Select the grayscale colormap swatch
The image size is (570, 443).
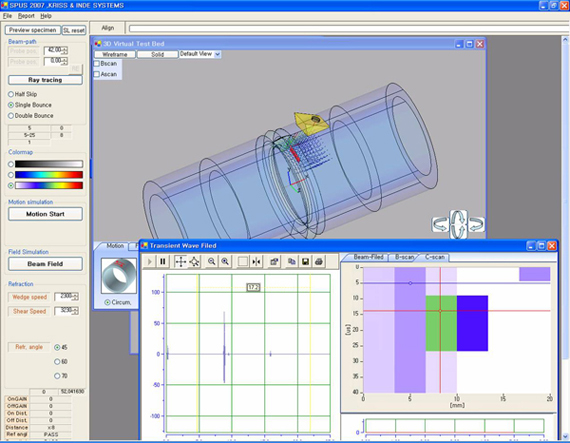[49, 164]
